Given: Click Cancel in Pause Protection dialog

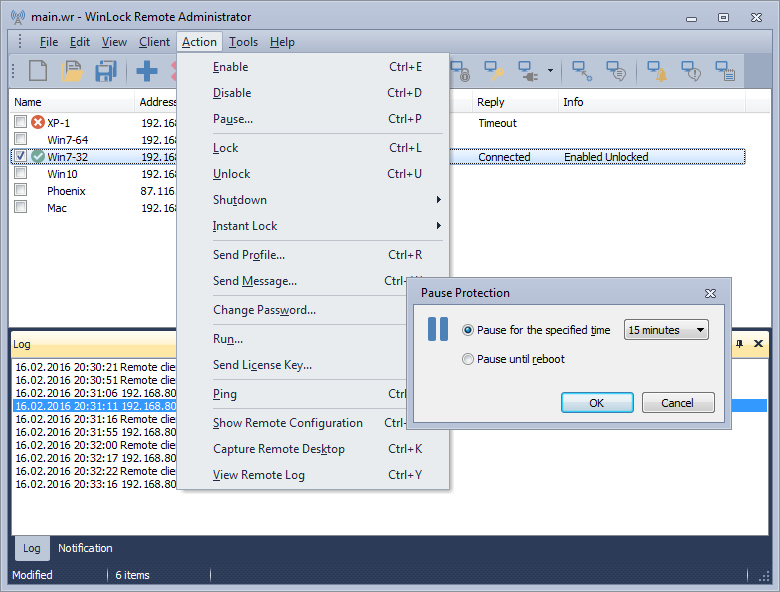Looking at the screenshot, I should point(678,402).
